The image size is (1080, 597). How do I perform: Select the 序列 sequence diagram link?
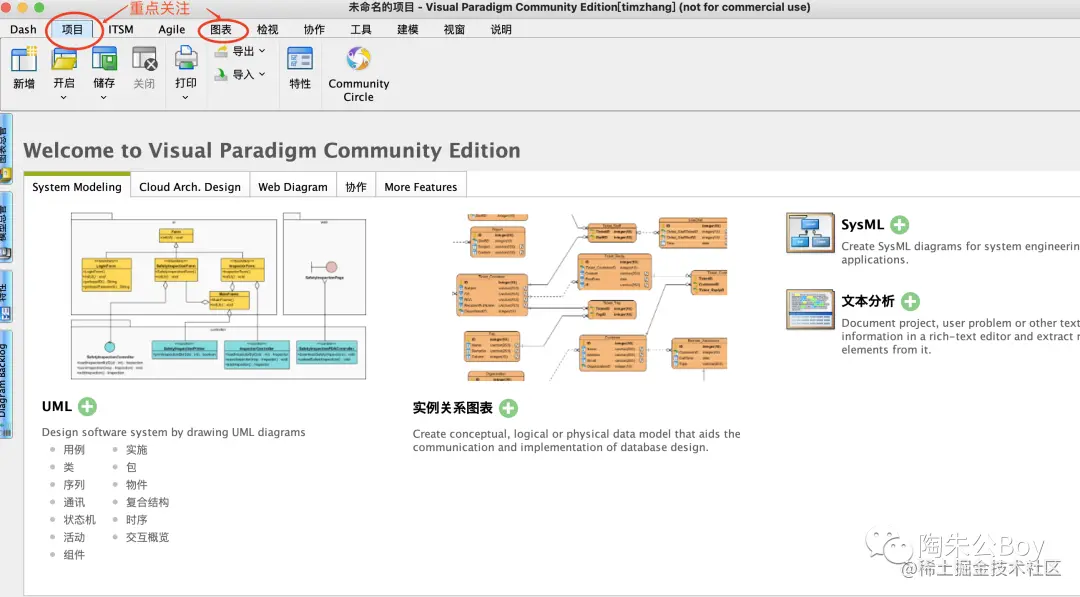[x=74, y=485]
